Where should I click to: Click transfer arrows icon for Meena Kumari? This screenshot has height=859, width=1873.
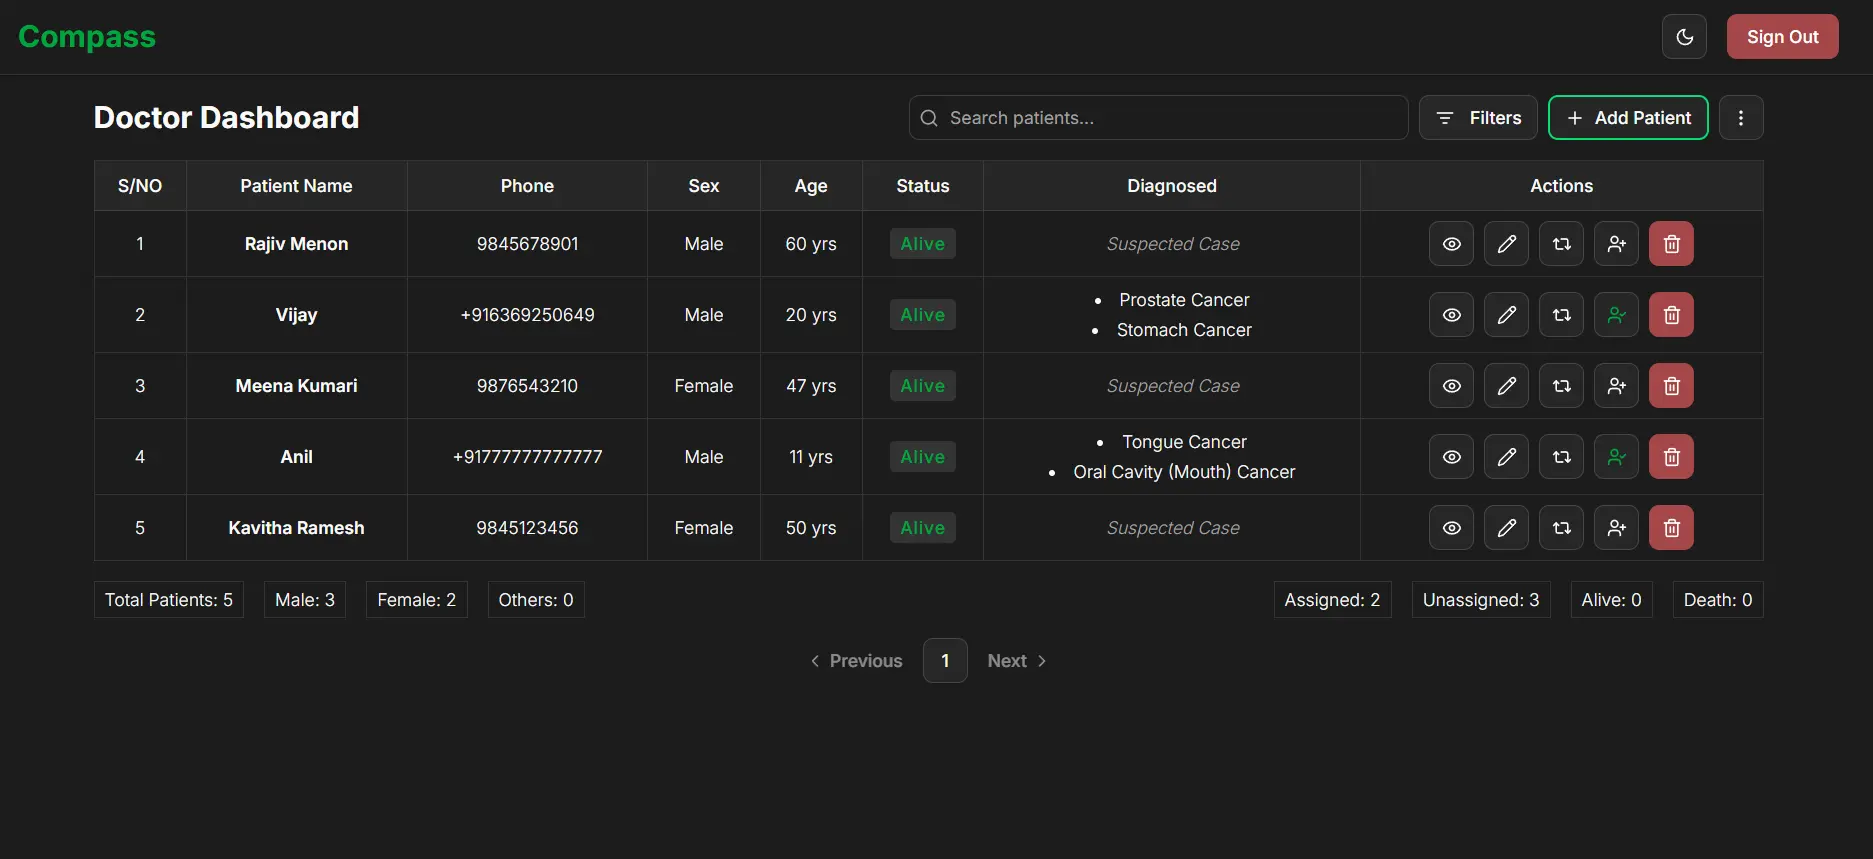point(1561,386)
